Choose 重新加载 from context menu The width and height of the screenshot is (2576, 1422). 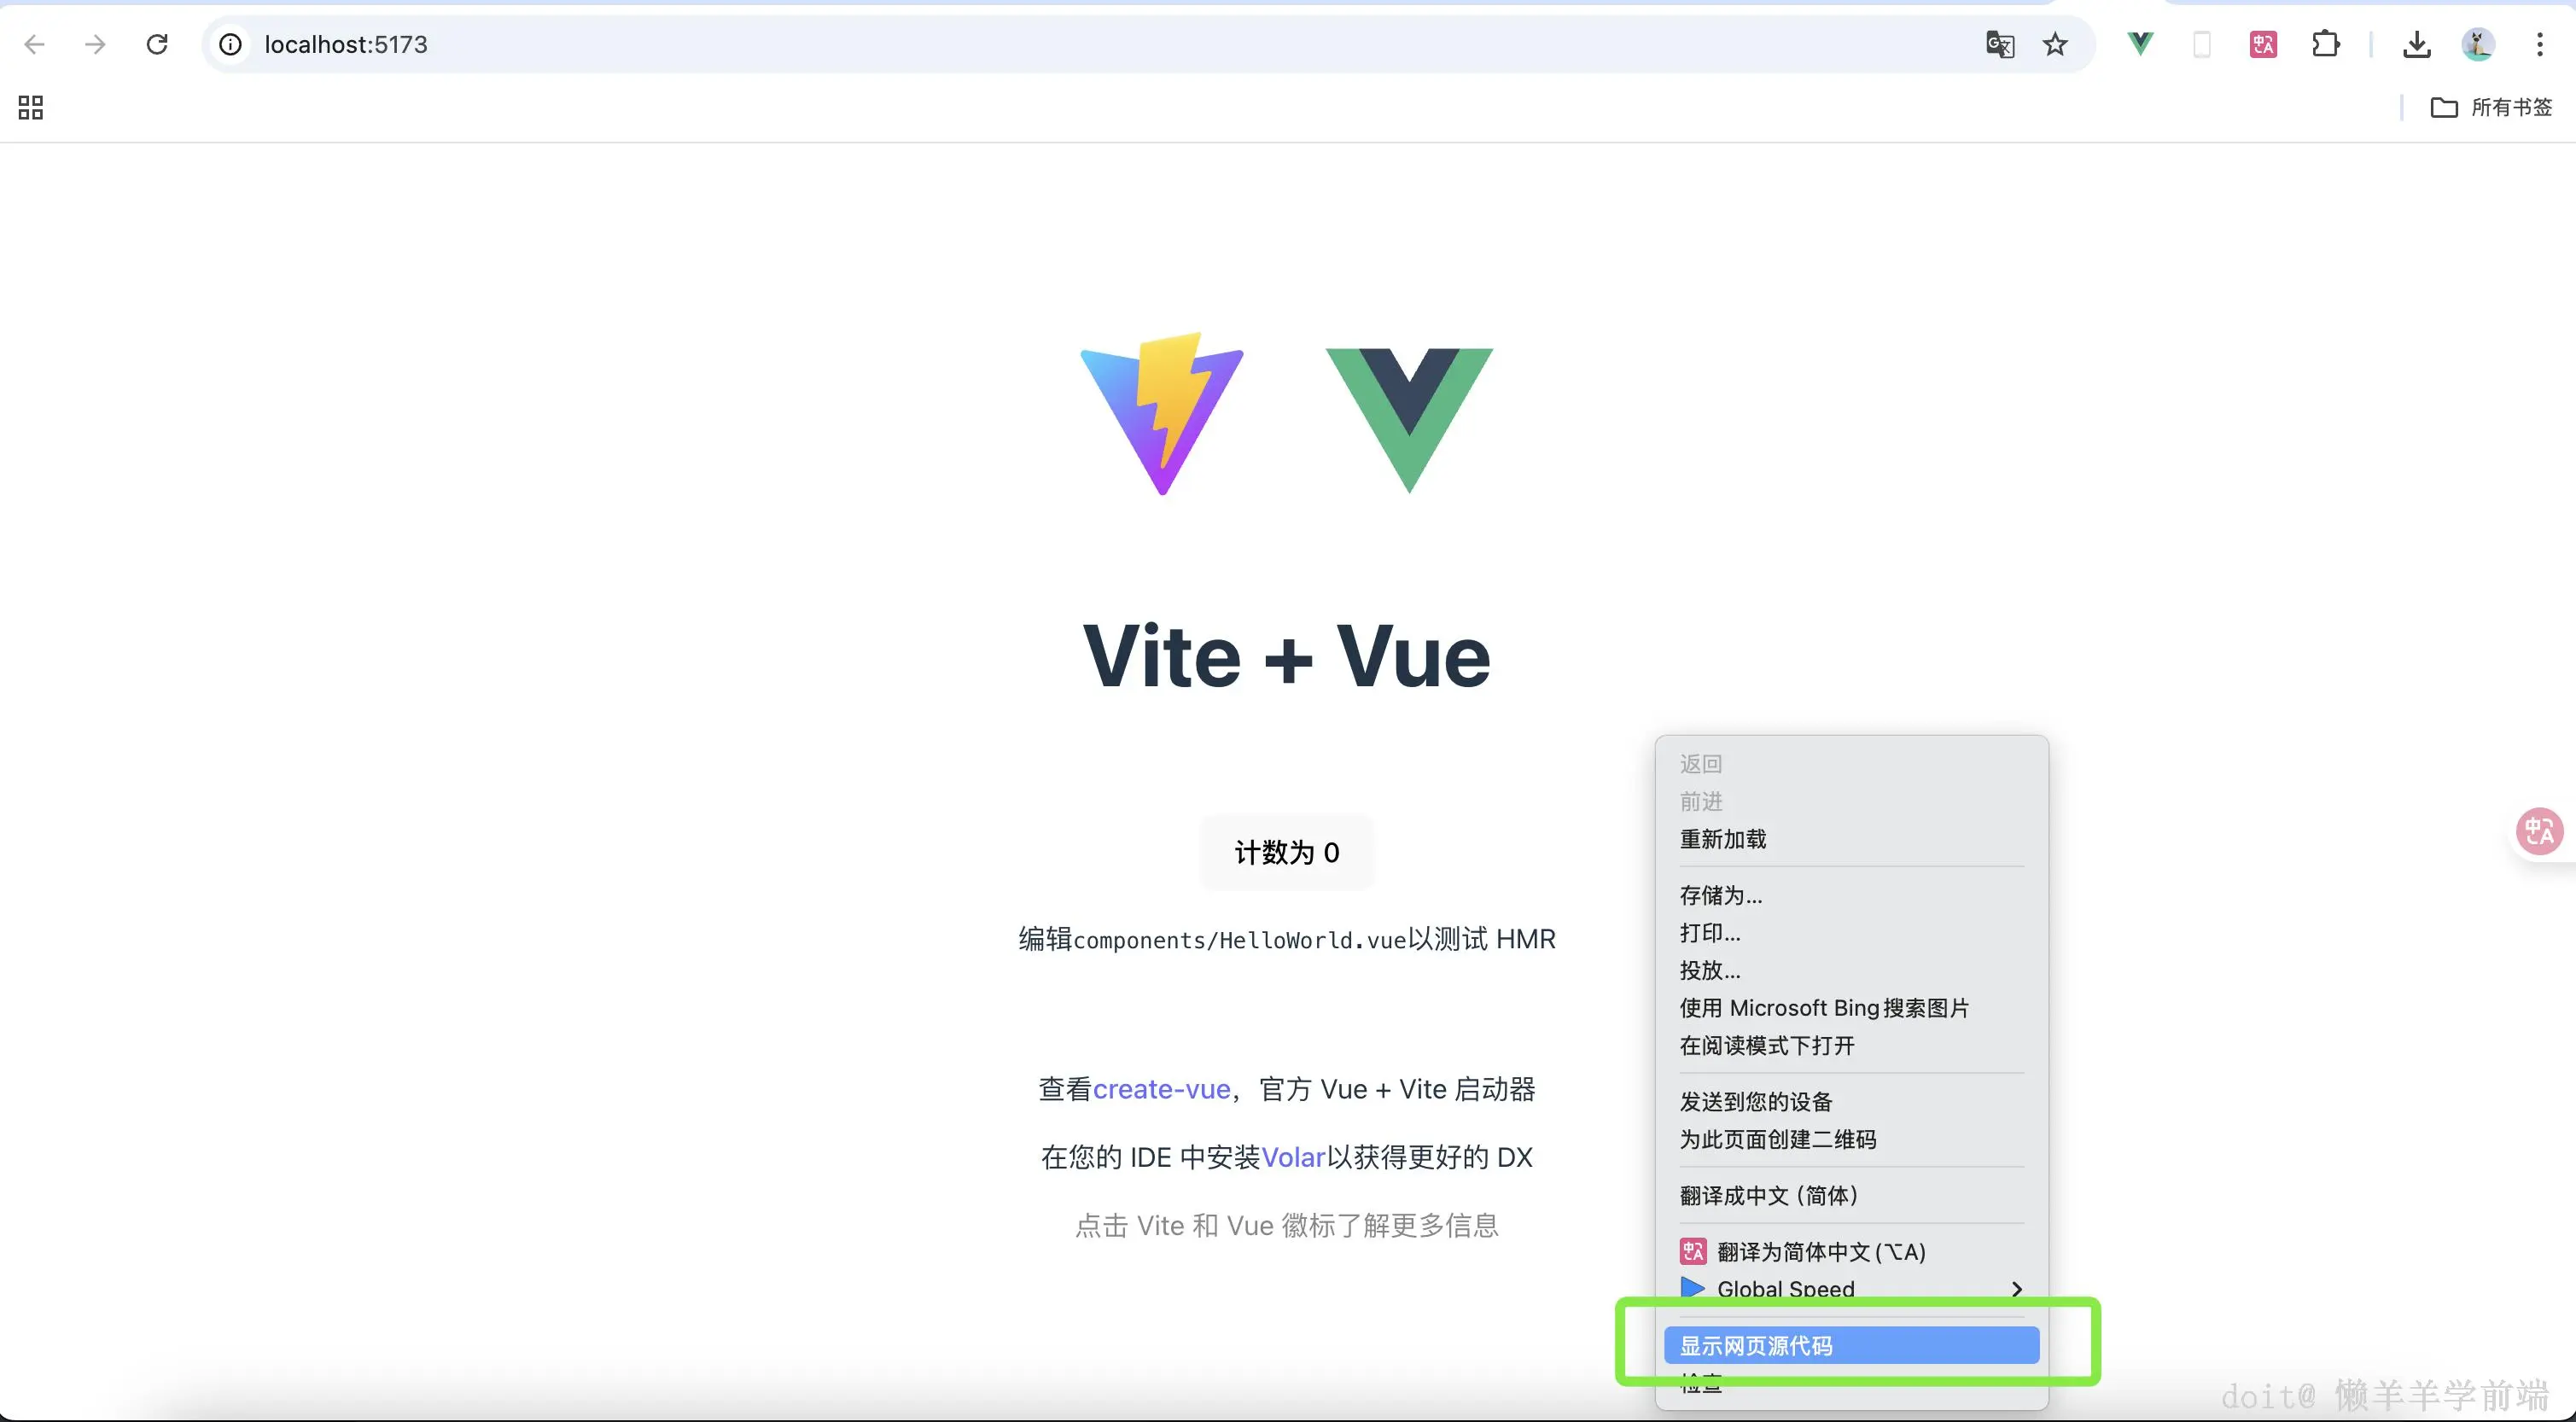click(x=1722, y=839)
